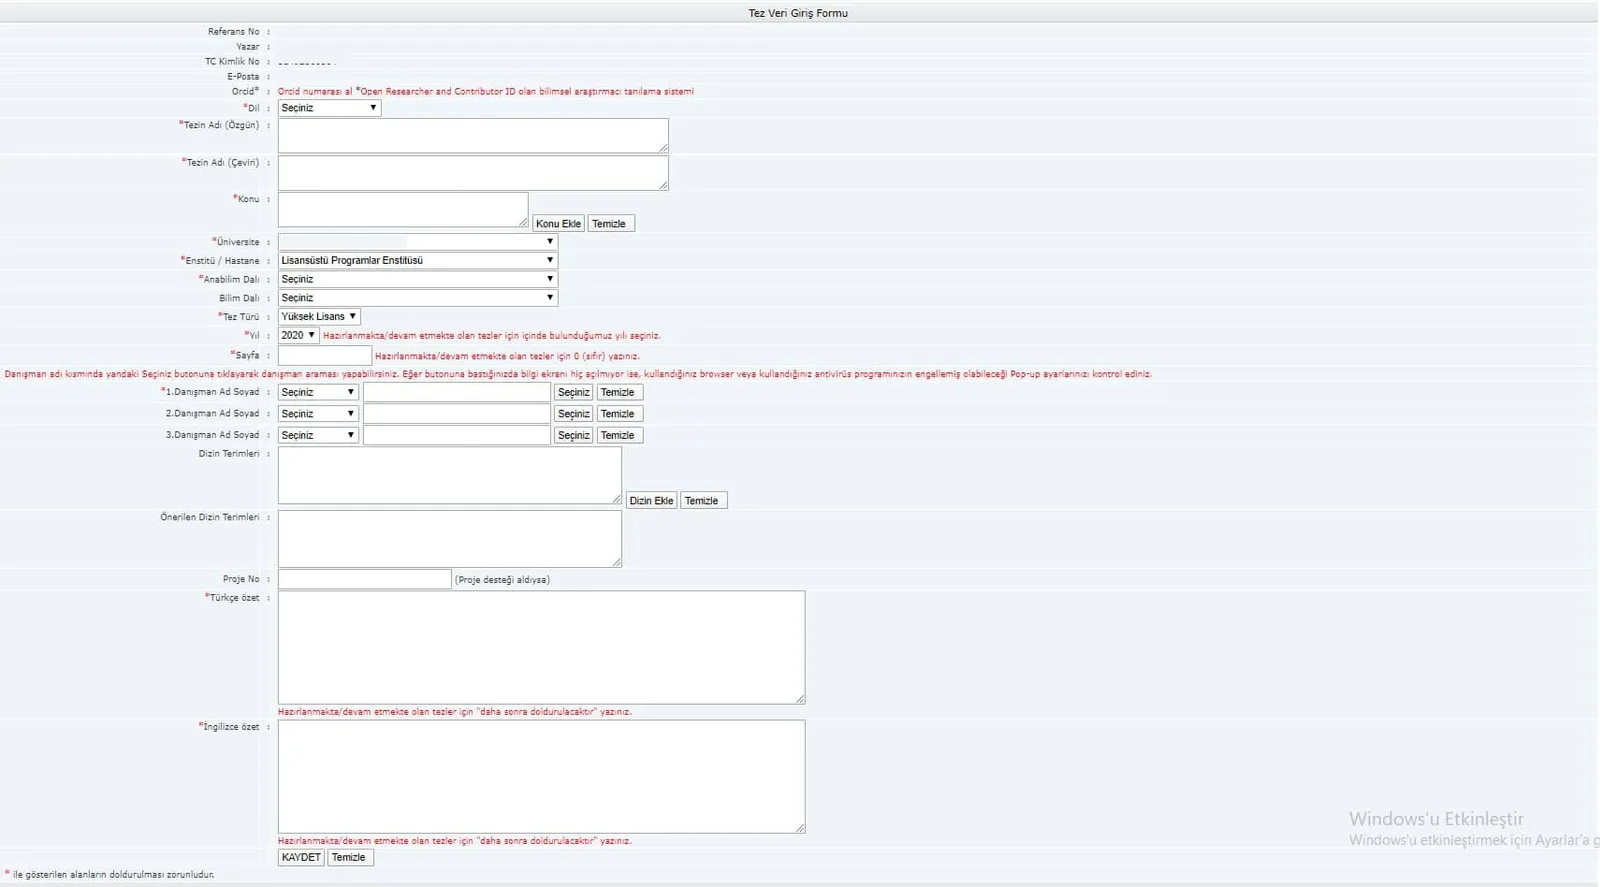This screenshot has height=887, width=1600.
Task: Click the Proje No input field
Action: point(365,579)
